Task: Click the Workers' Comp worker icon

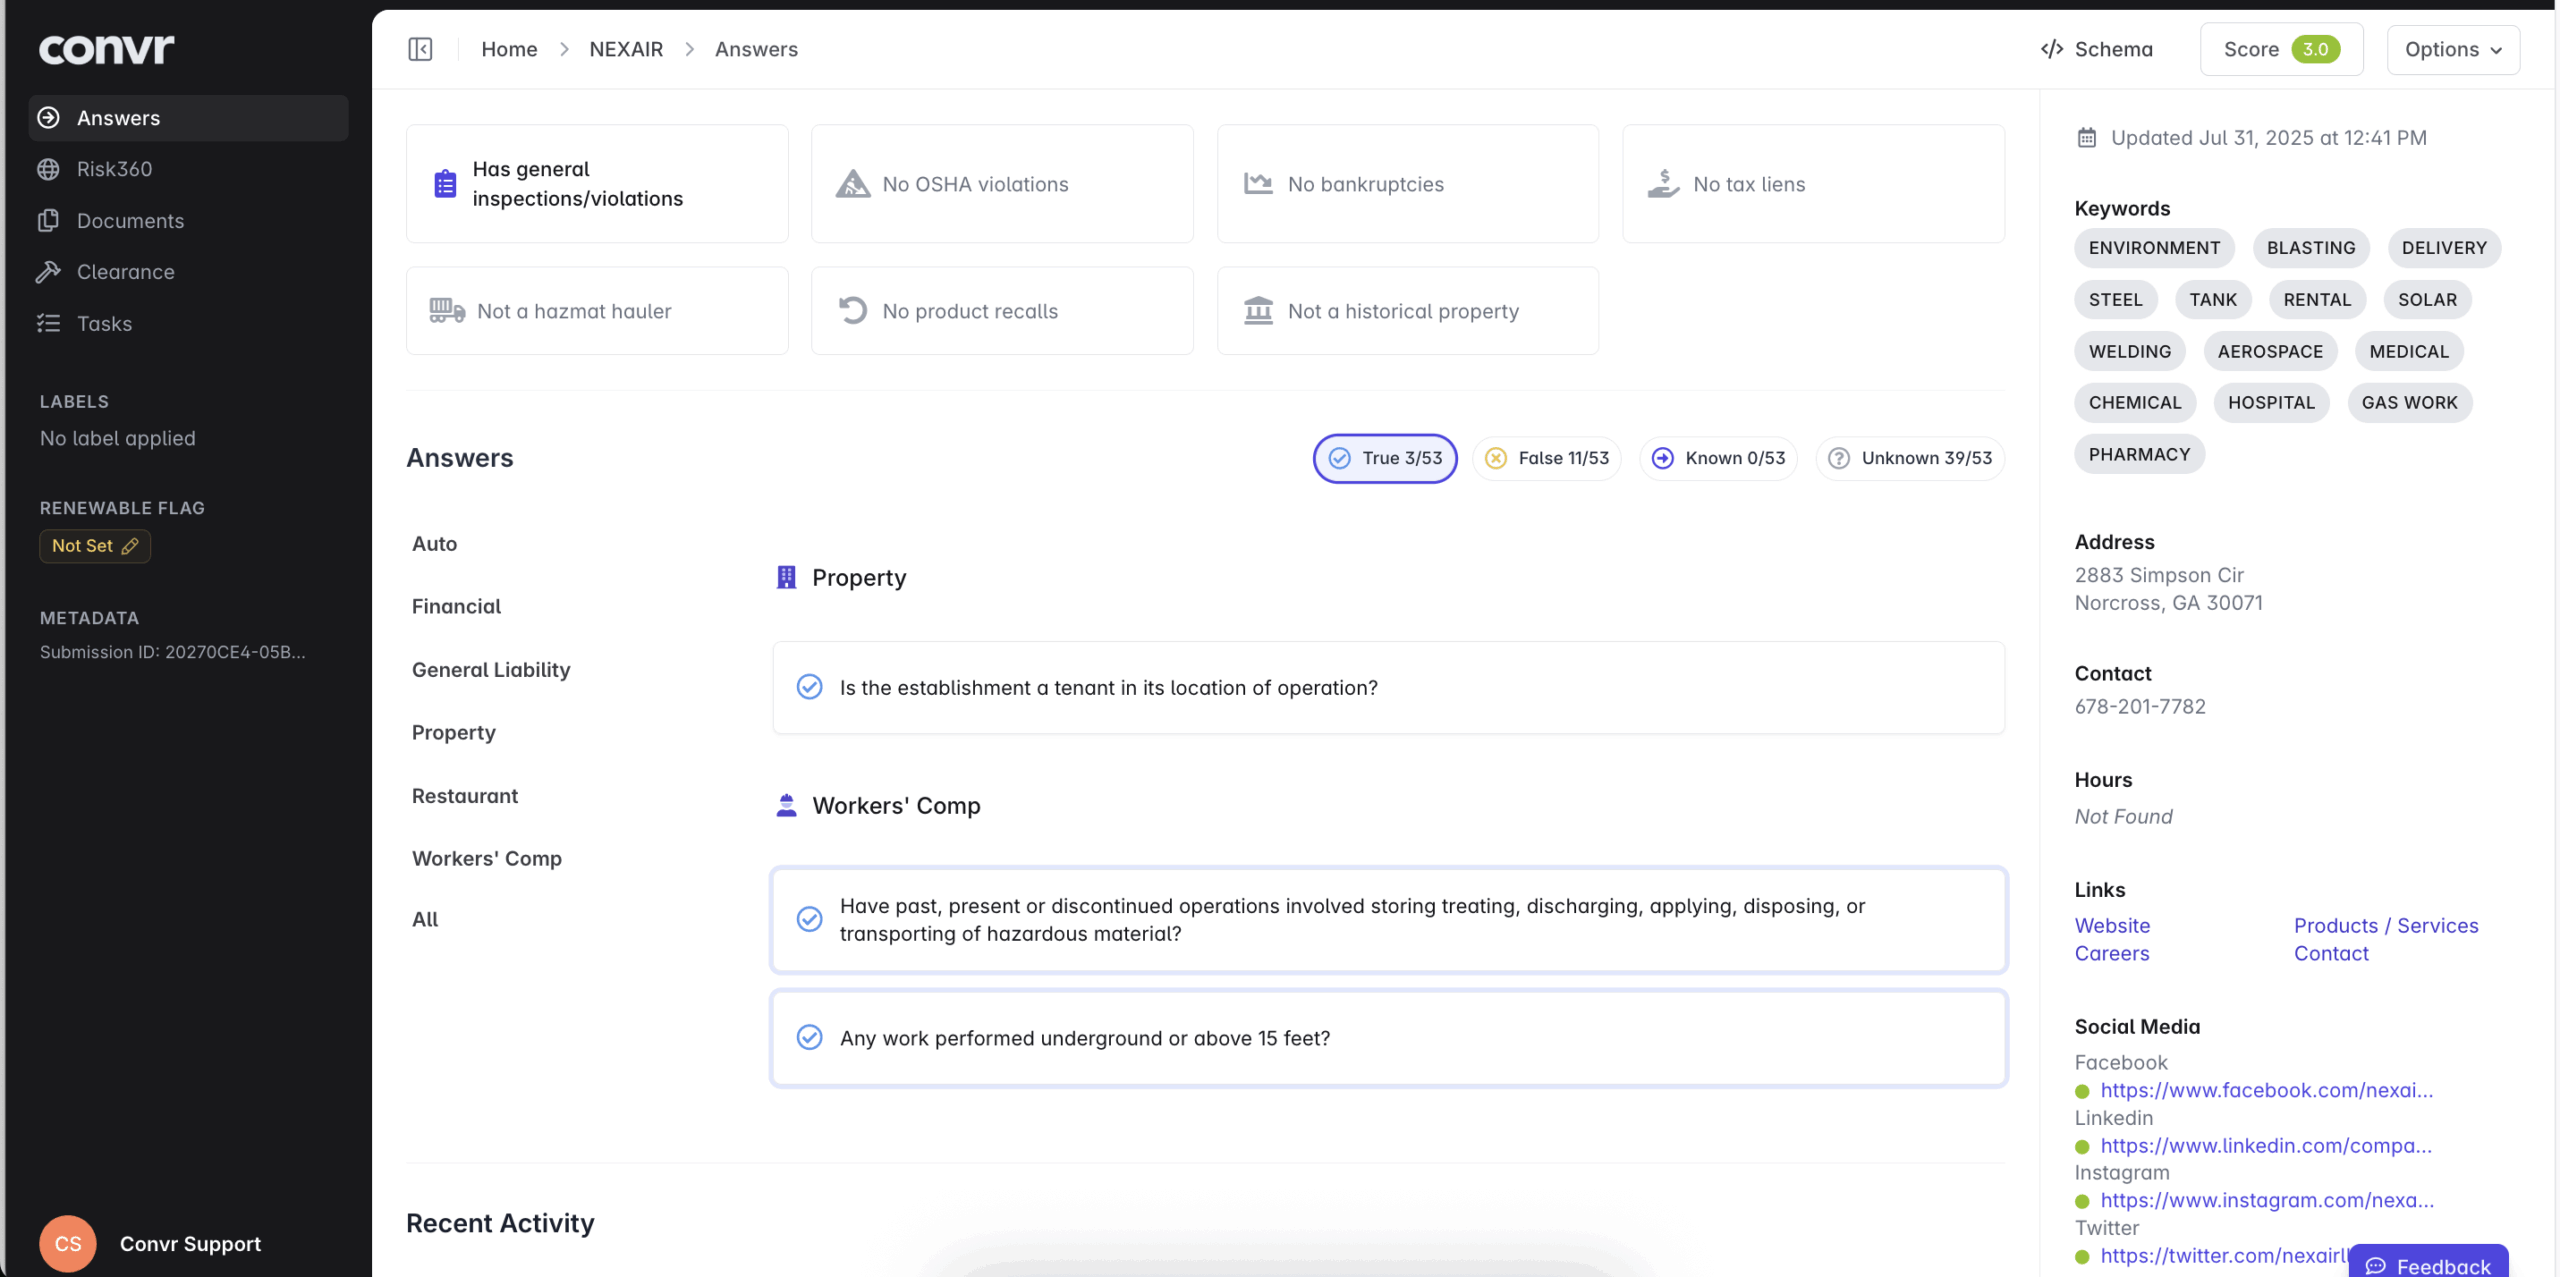Action: pos(786,806)
